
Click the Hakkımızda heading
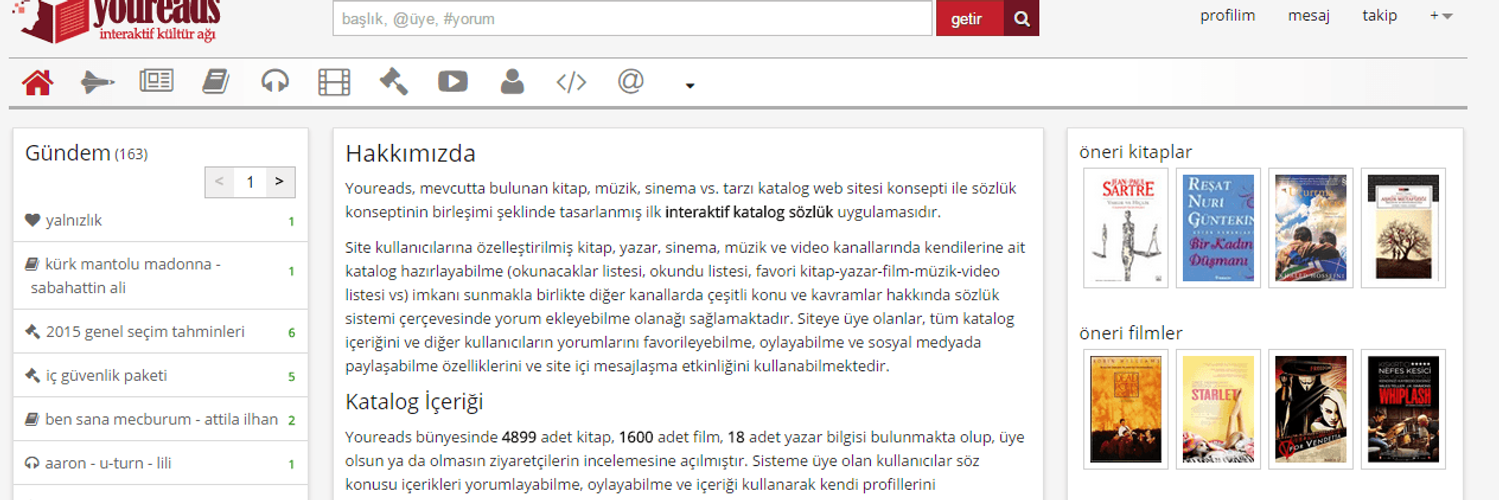410,154
